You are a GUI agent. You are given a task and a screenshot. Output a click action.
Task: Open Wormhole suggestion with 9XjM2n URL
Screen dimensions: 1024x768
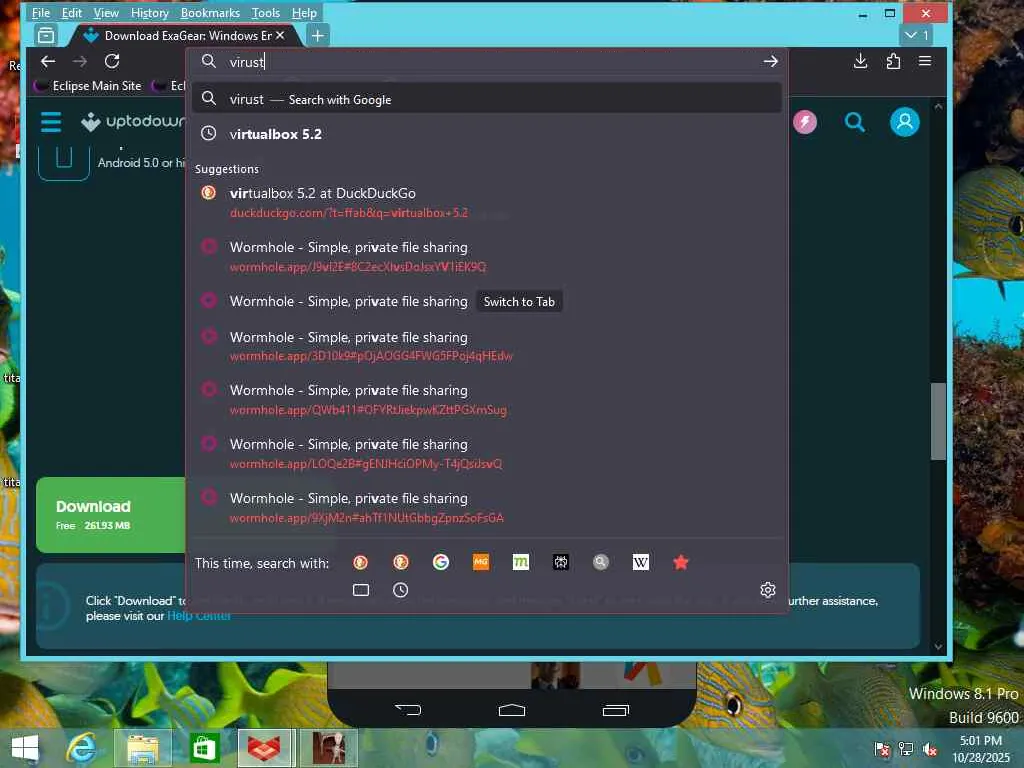click(x=487, y=507)
